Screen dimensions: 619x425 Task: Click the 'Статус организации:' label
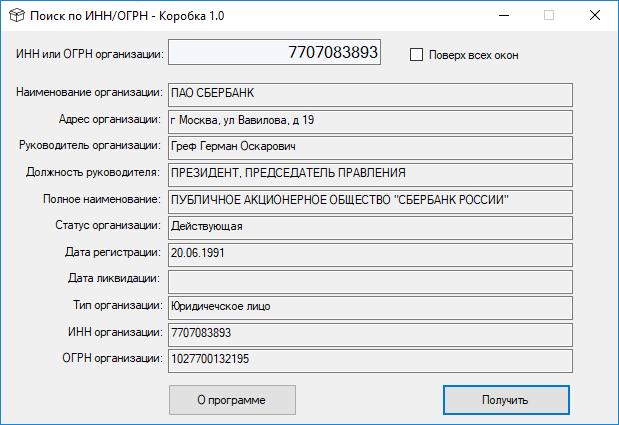click(108, 225)
